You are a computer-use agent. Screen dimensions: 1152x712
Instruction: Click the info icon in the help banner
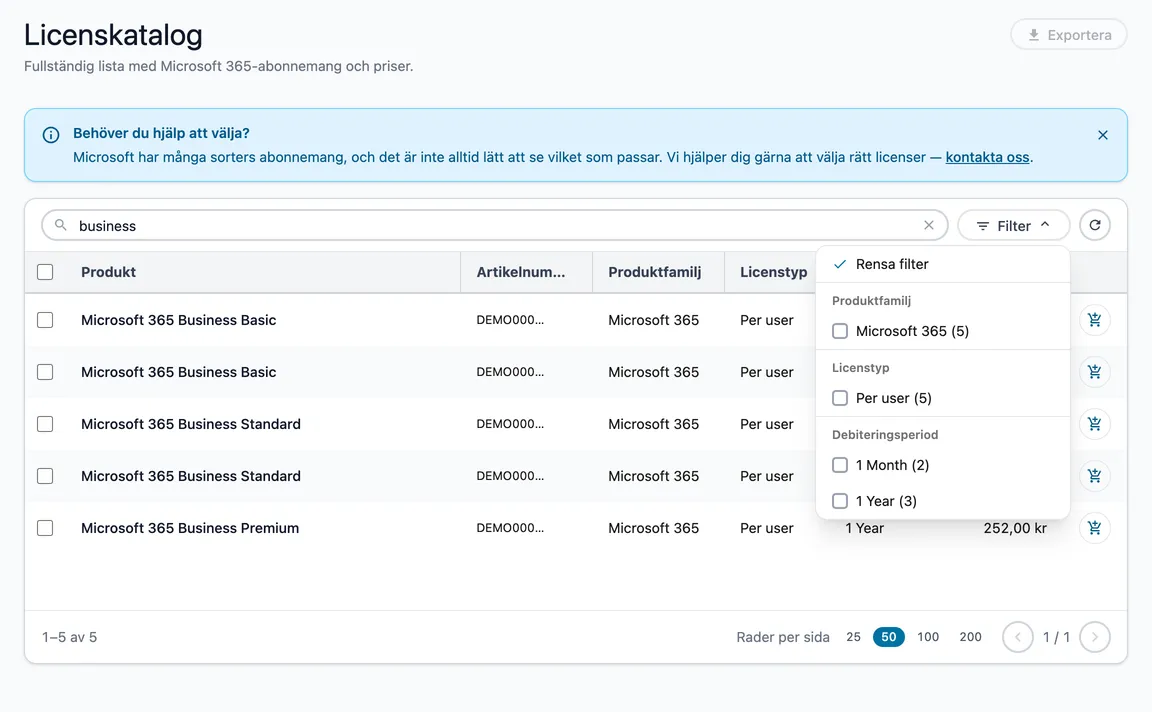coord(51,135)
